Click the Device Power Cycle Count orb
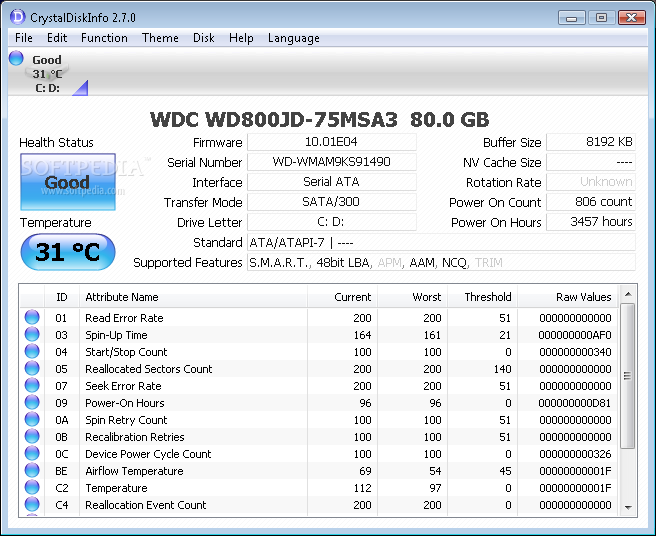Screen dimensions: 656x536 pos(32,453)
